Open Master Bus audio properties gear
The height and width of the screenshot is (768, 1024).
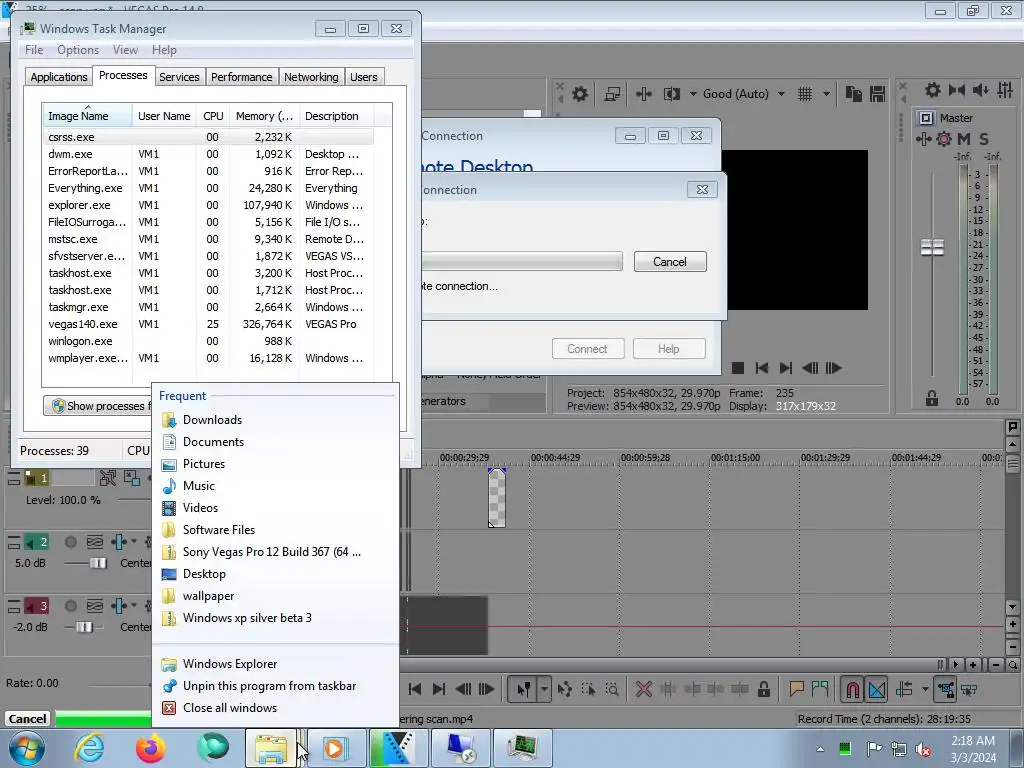pos(933,90)
